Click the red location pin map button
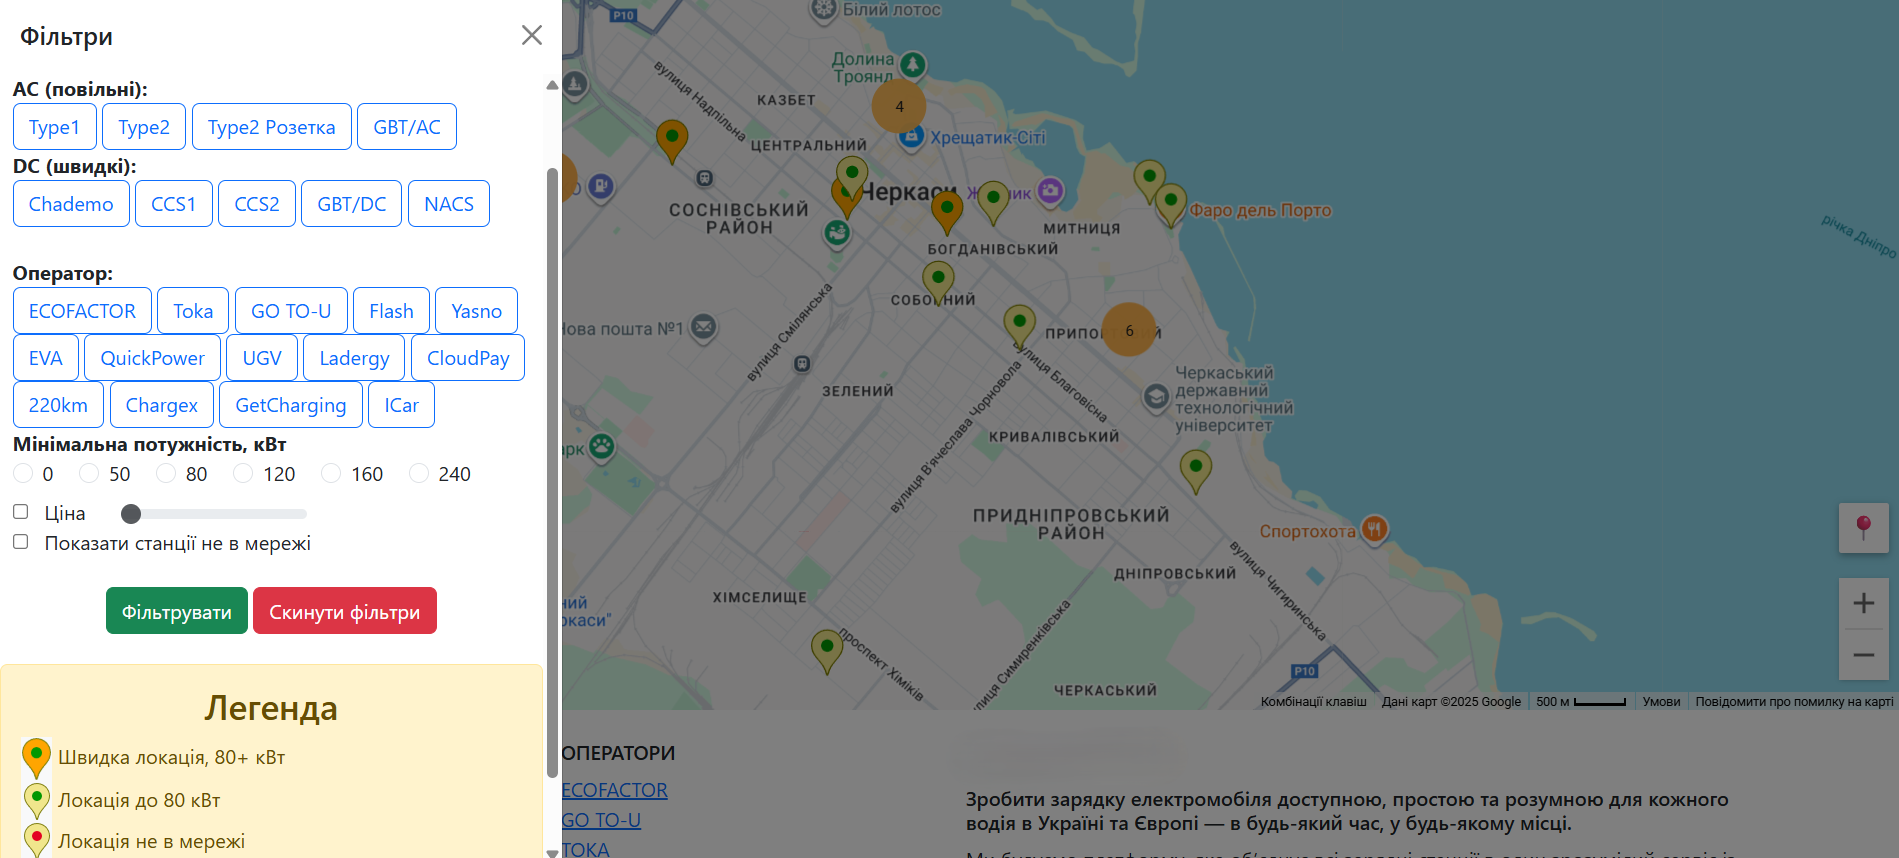1899x858 pixels. click(1864, 527)
